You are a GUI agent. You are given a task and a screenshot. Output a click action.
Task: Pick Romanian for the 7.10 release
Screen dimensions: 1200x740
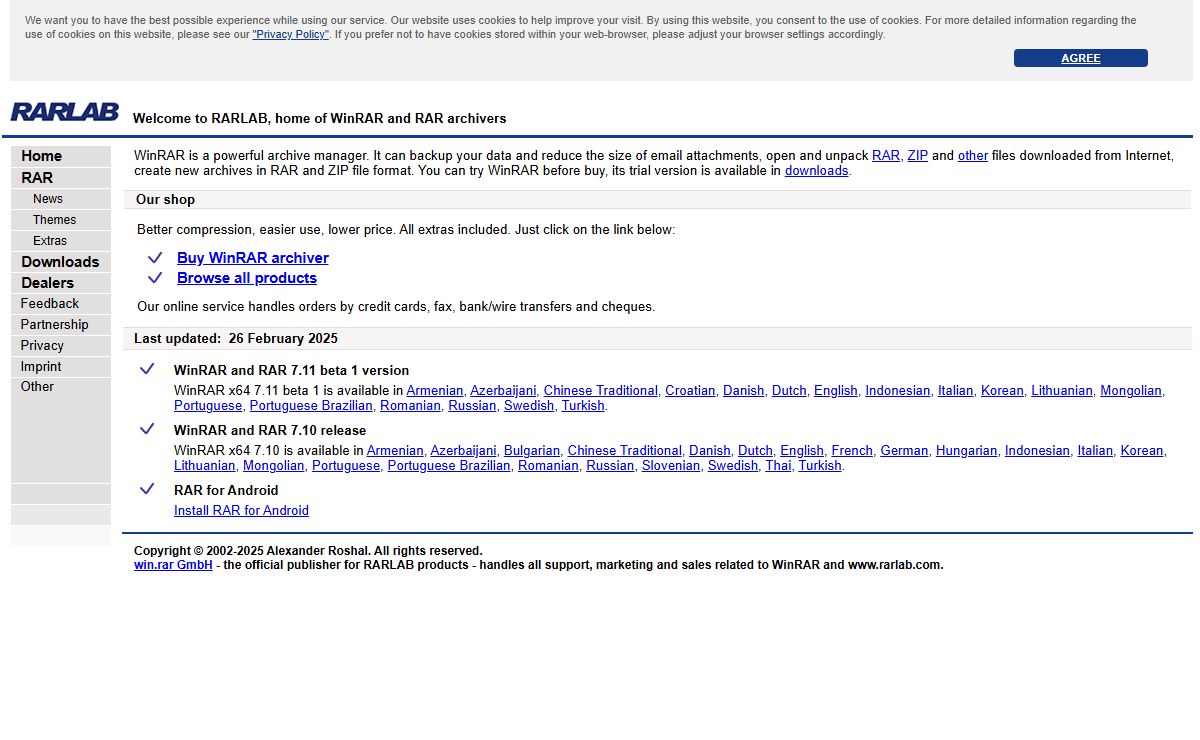pos(548,466)
